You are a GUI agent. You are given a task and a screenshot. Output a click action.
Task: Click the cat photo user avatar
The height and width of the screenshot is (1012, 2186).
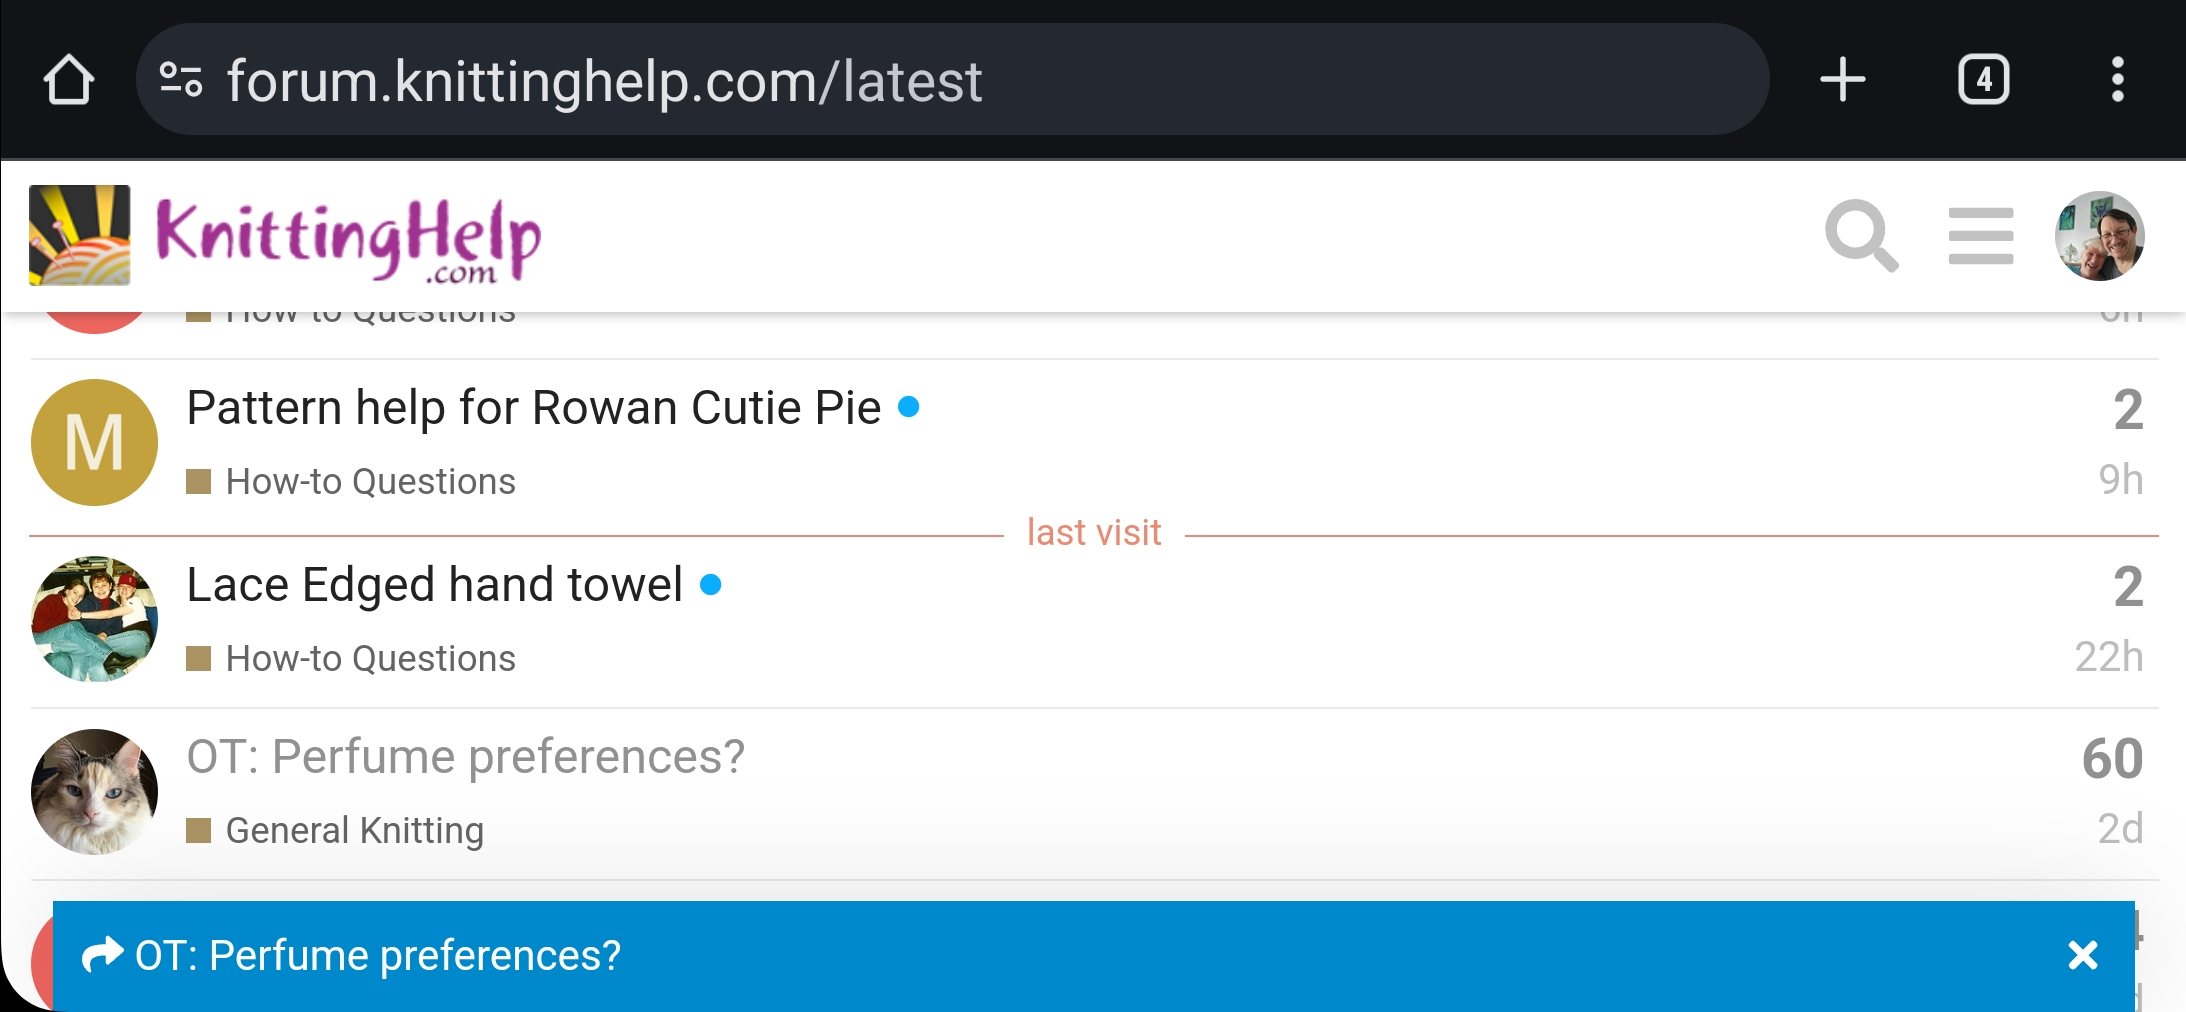point(94,792)
